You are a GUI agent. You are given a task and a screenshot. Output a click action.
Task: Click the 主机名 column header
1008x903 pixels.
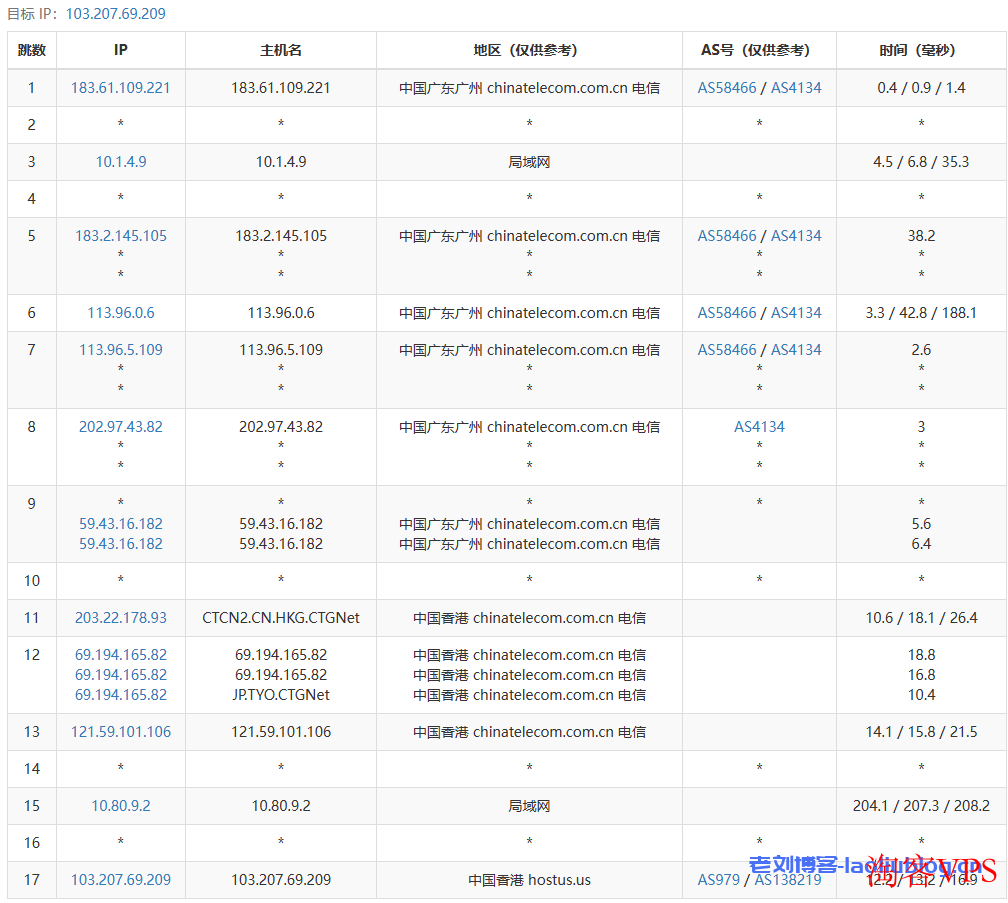(281, 50)
